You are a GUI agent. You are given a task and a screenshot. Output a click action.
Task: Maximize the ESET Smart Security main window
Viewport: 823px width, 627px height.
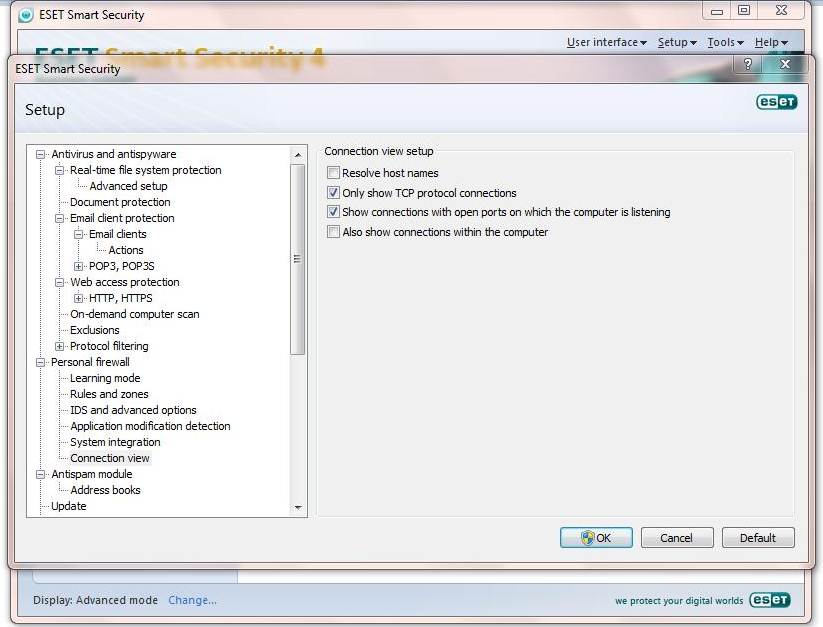pyautogui.click(x=744, y=10)
